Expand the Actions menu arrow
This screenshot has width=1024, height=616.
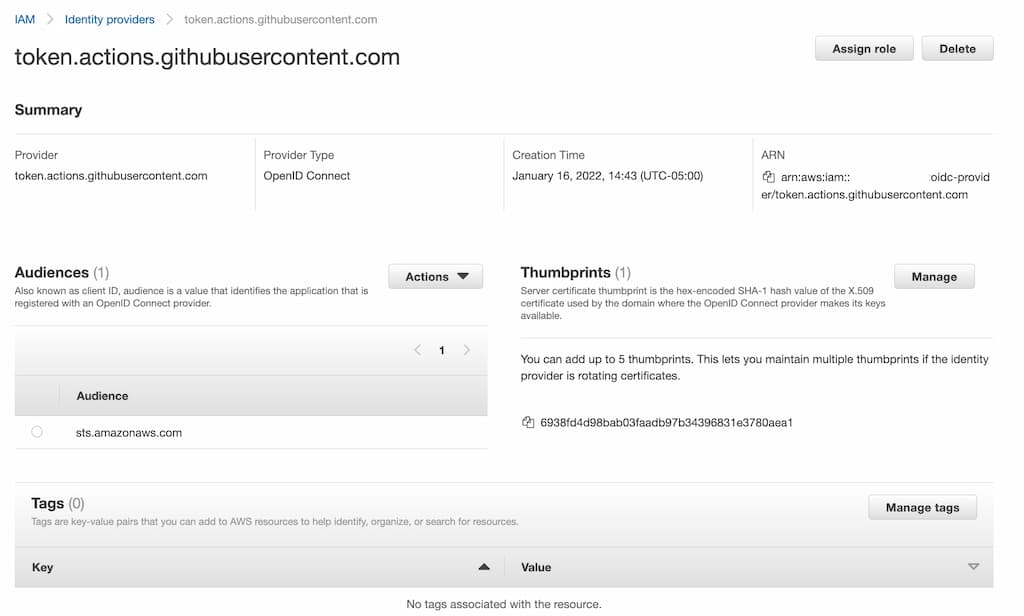point(463,276)
